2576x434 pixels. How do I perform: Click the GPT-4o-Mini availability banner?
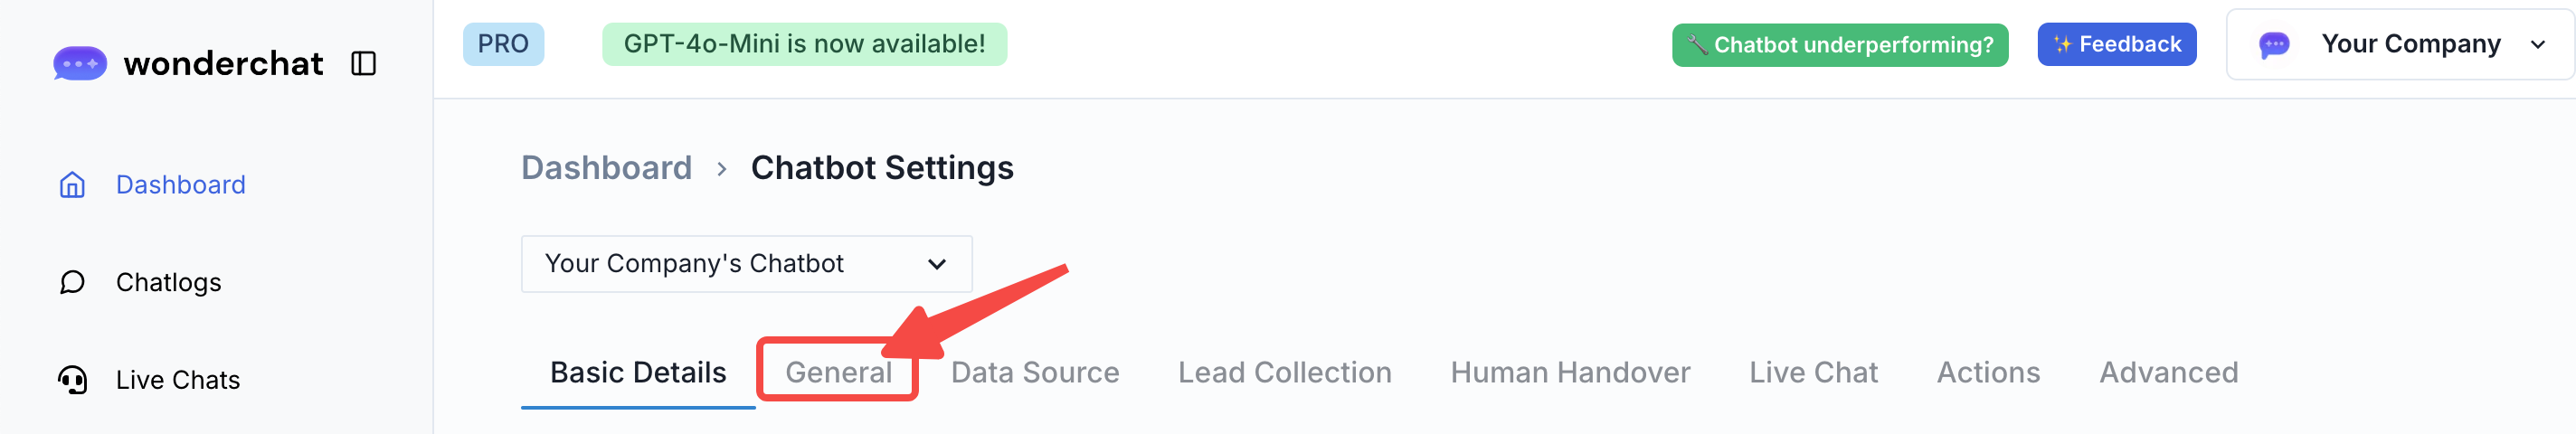click(804, 45)
